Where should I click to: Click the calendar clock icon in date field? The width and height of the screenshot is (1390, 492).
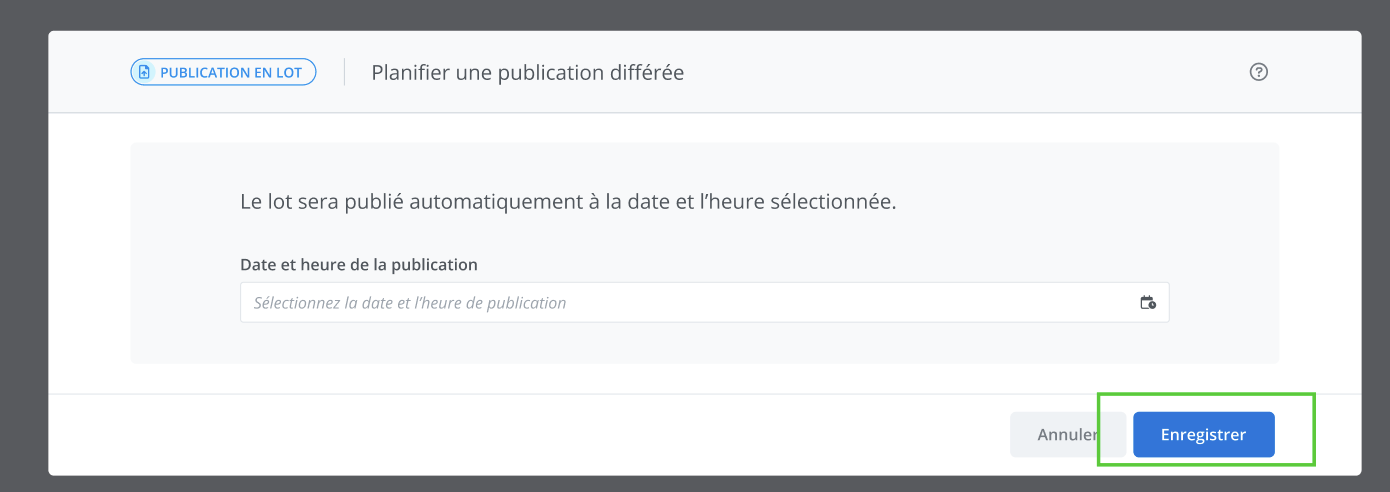coord(1148,302)
